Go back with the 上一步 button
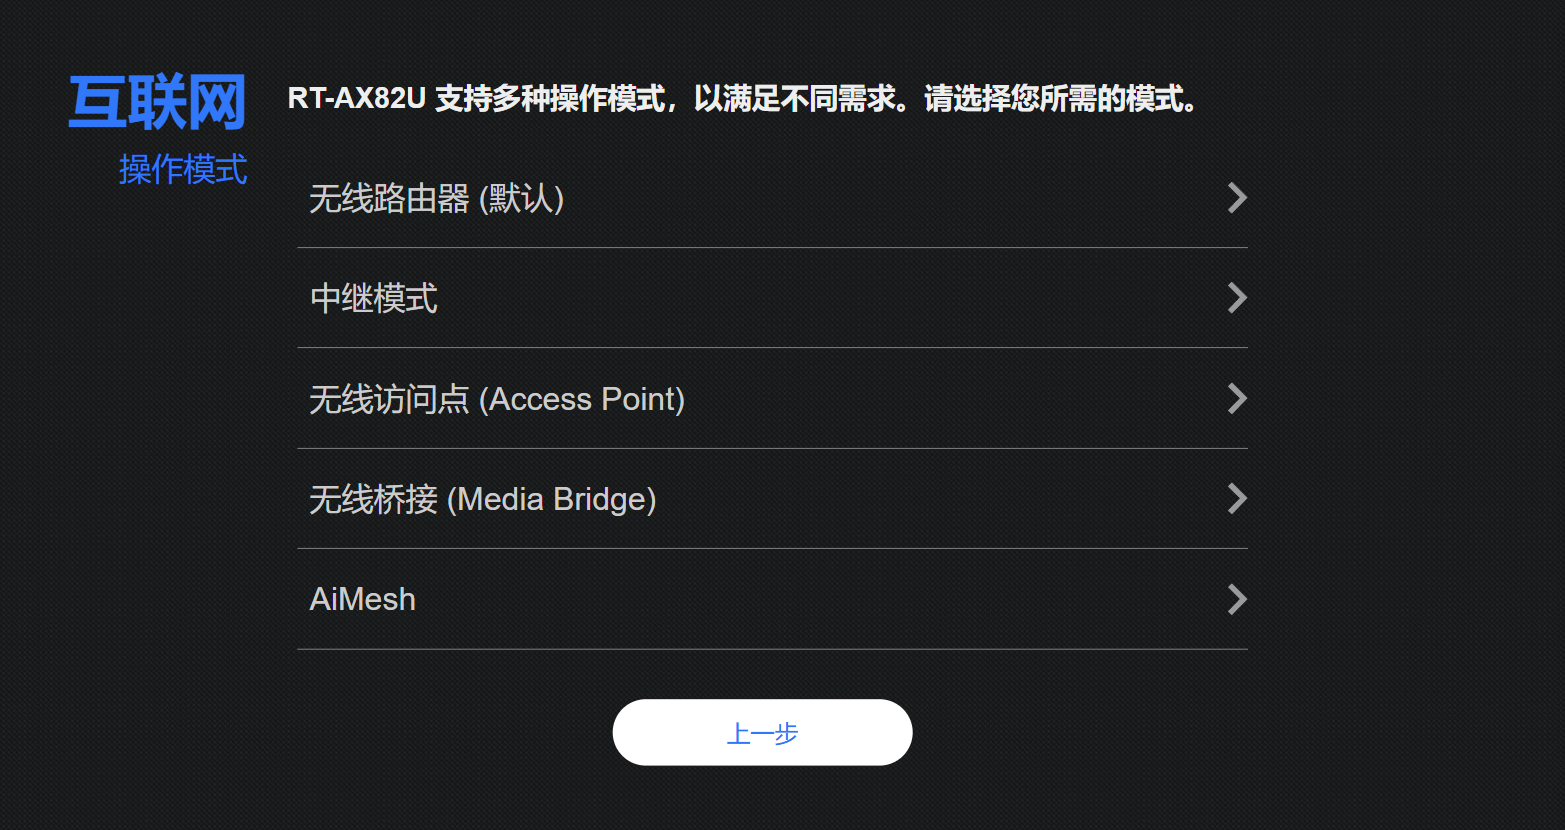 [762, 733]
